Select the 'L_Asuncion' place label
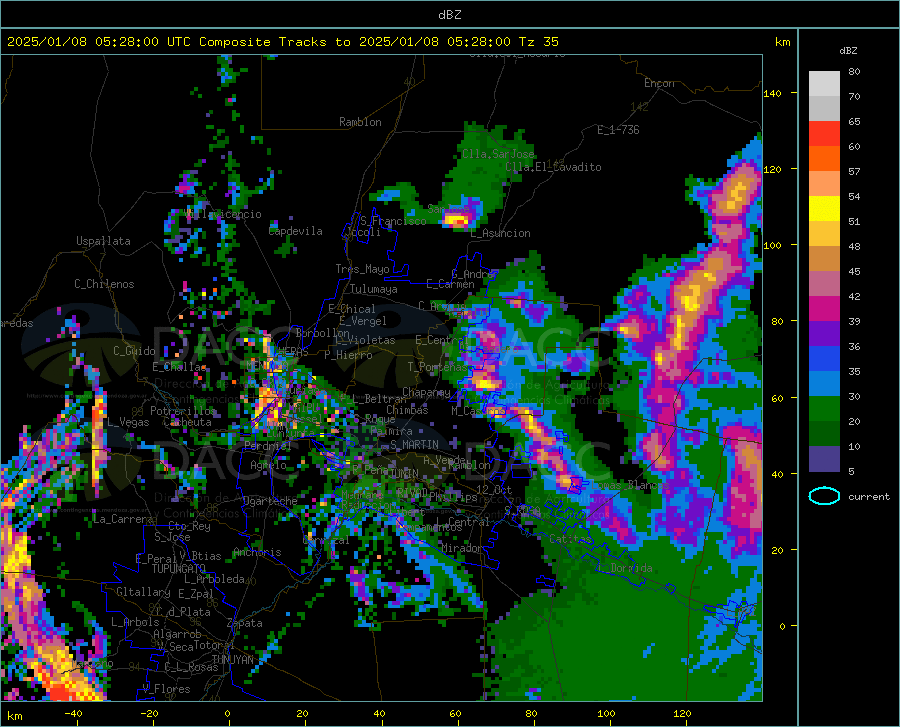The image size is (900, 727). point(501,233)
